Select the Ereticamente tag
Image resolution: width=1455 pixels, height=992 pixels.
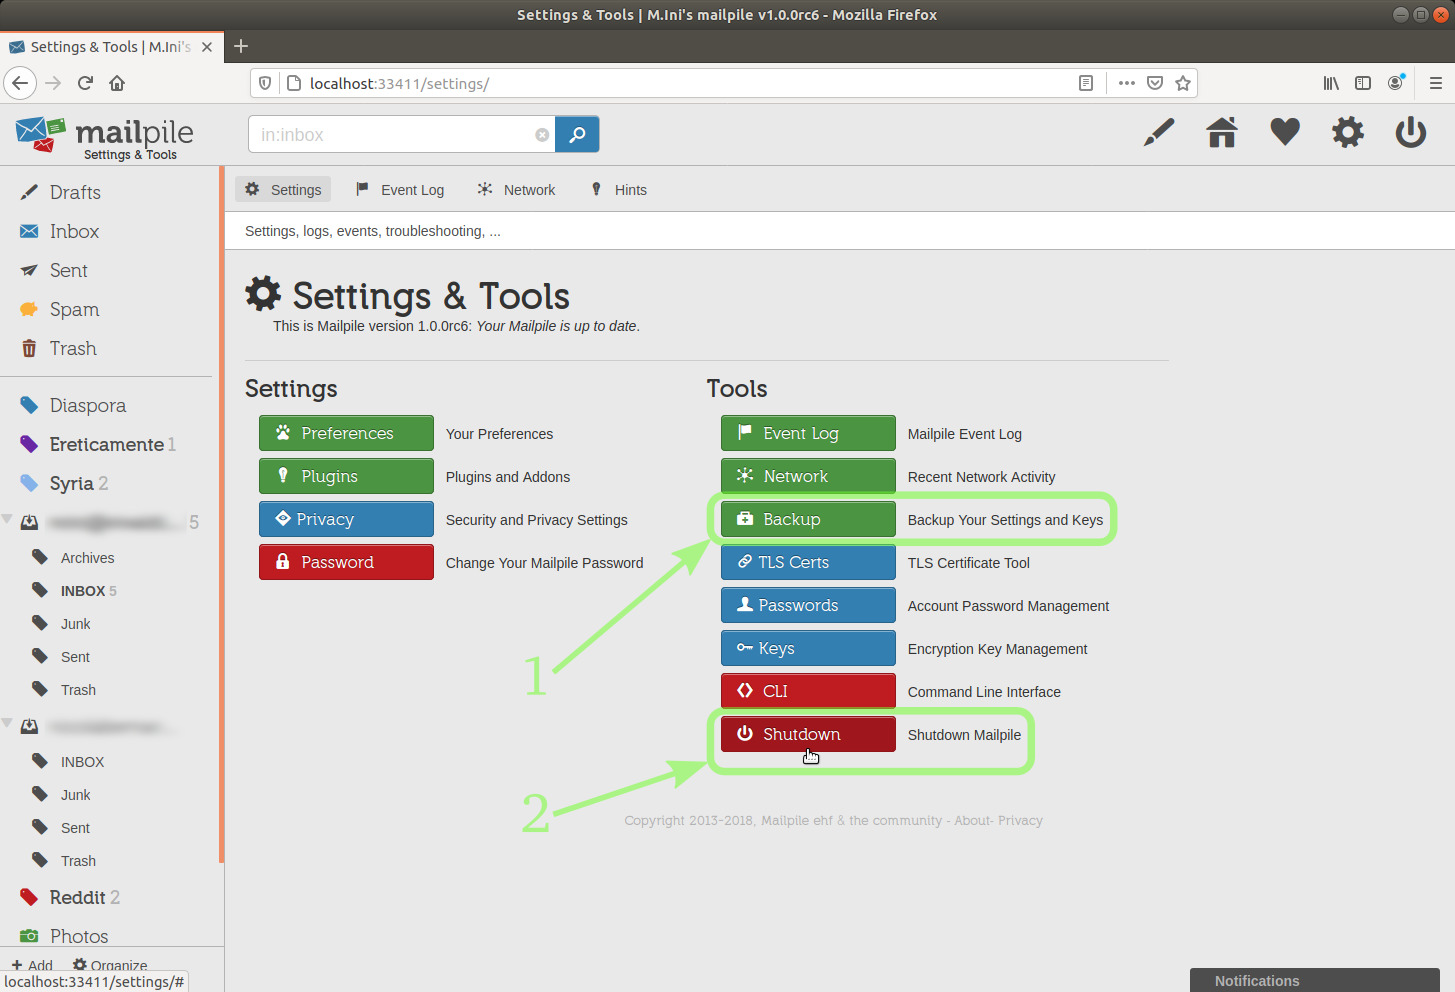point(107,444)
